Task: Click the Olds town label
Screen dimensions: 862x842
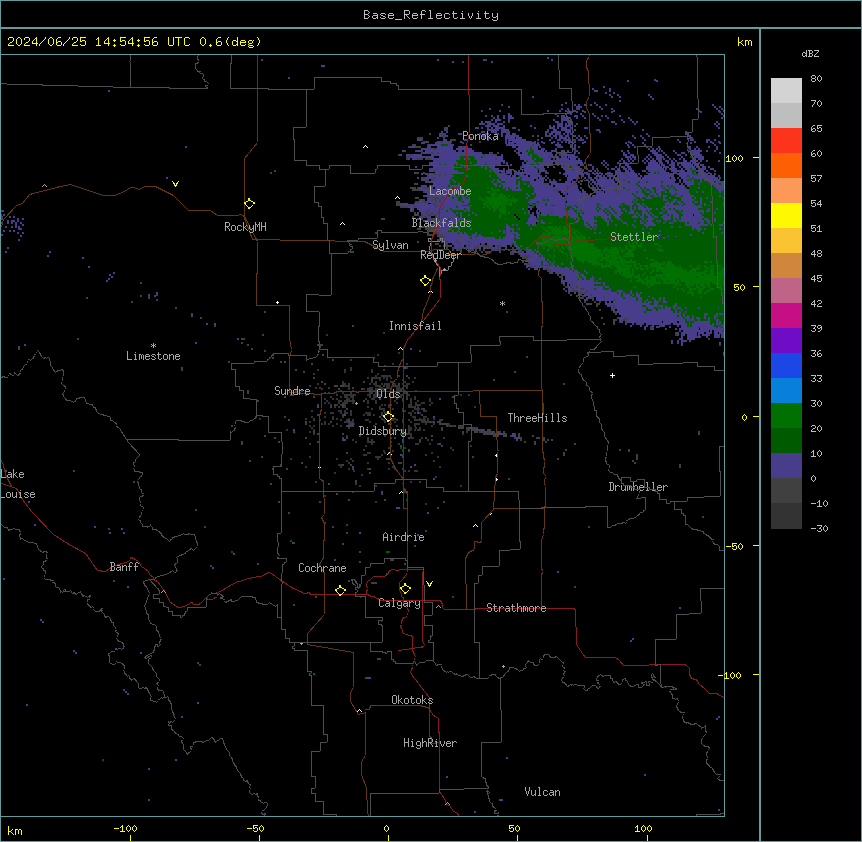Action: pos(388,394)
